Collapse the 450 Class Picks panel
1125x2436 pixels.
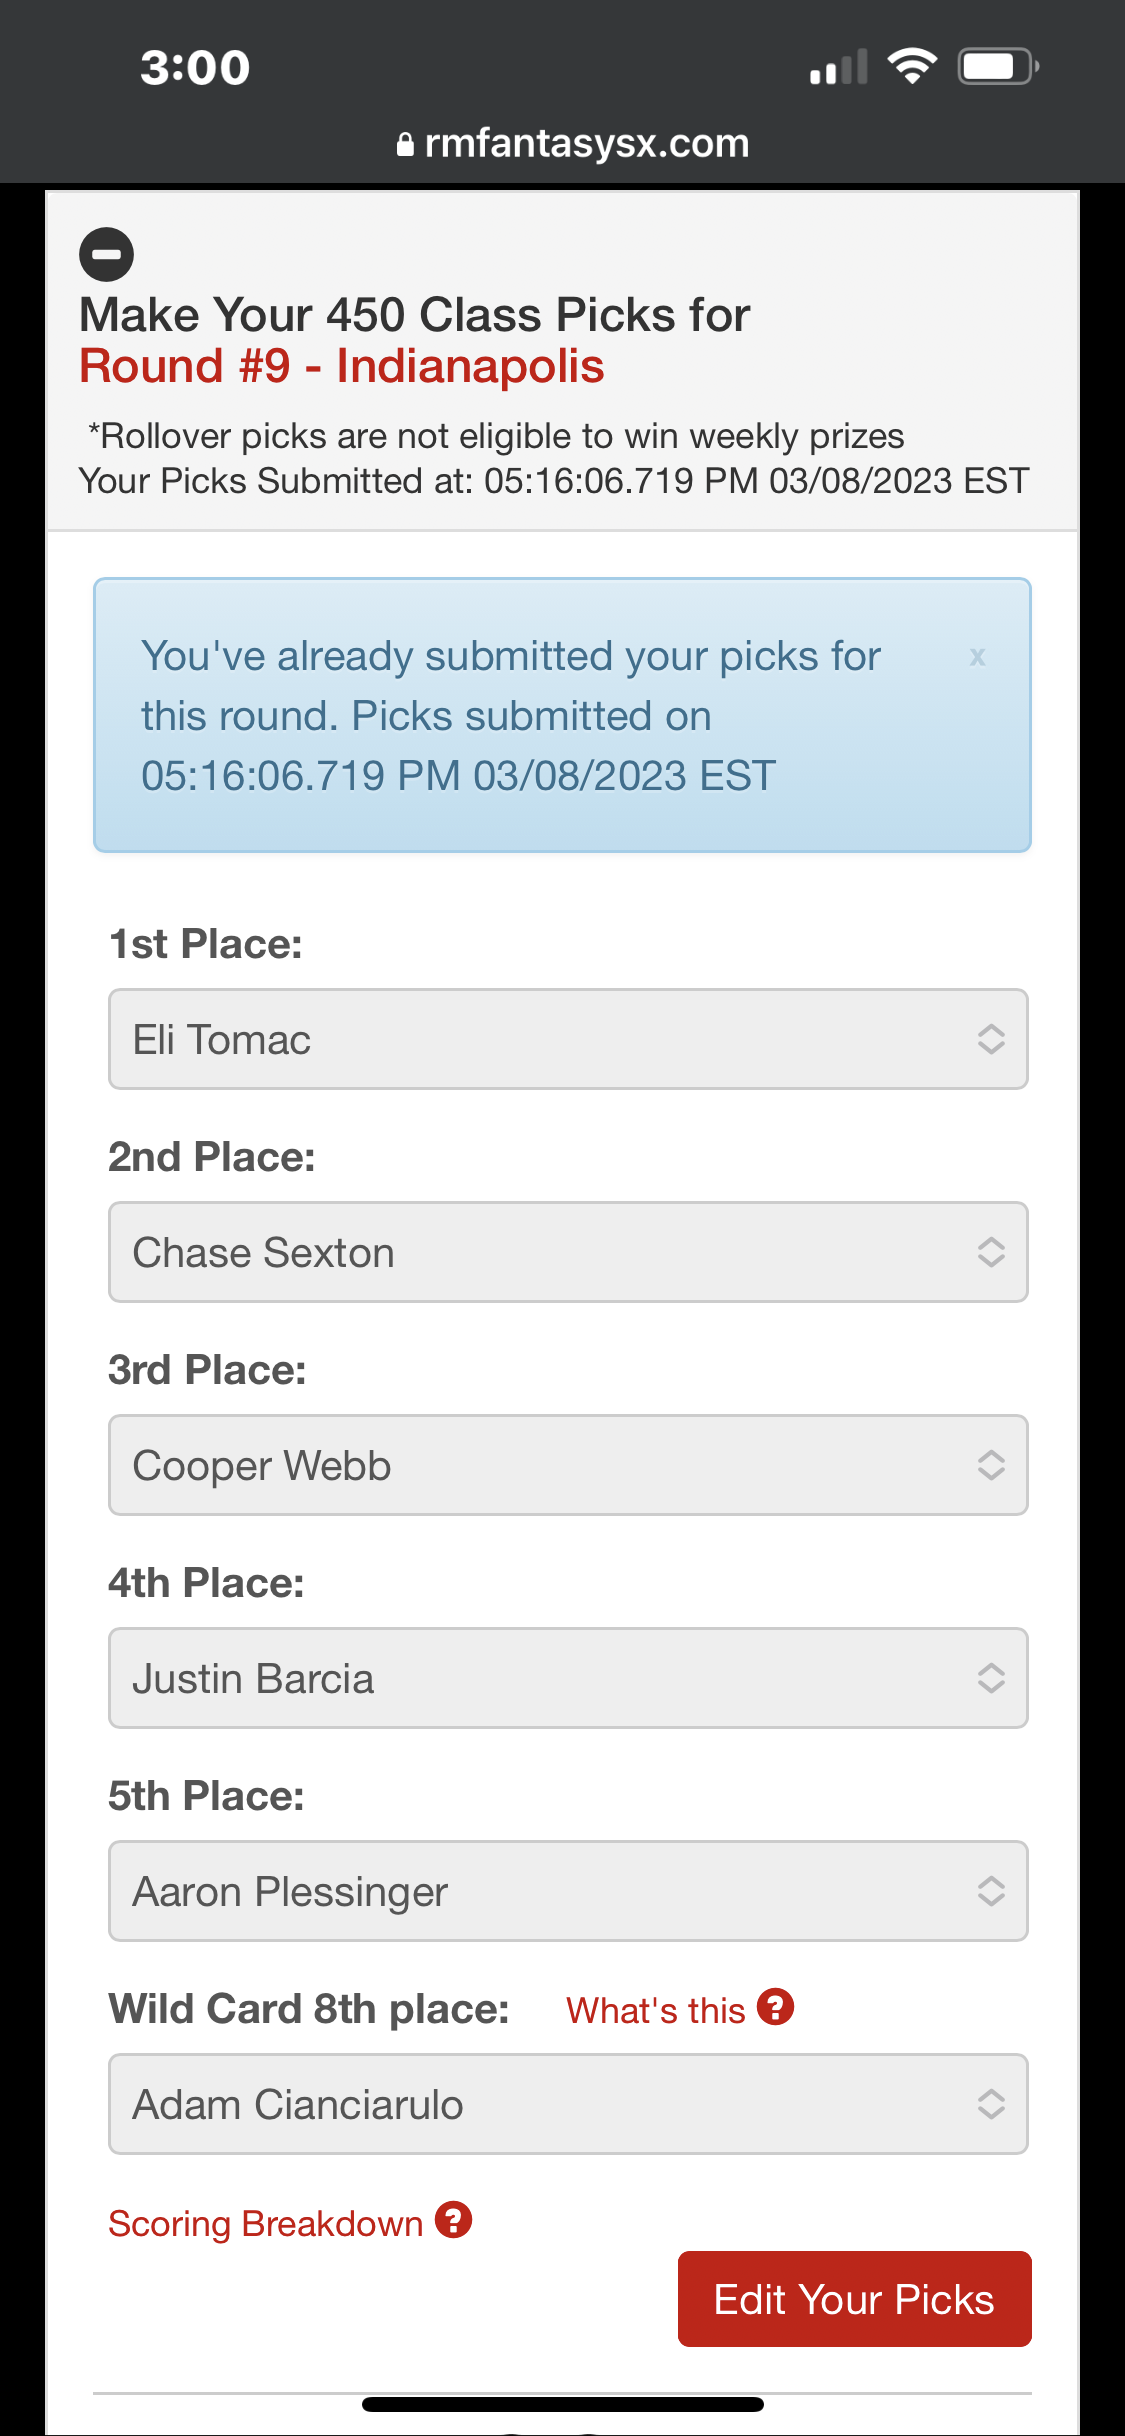tap(106, 254)
